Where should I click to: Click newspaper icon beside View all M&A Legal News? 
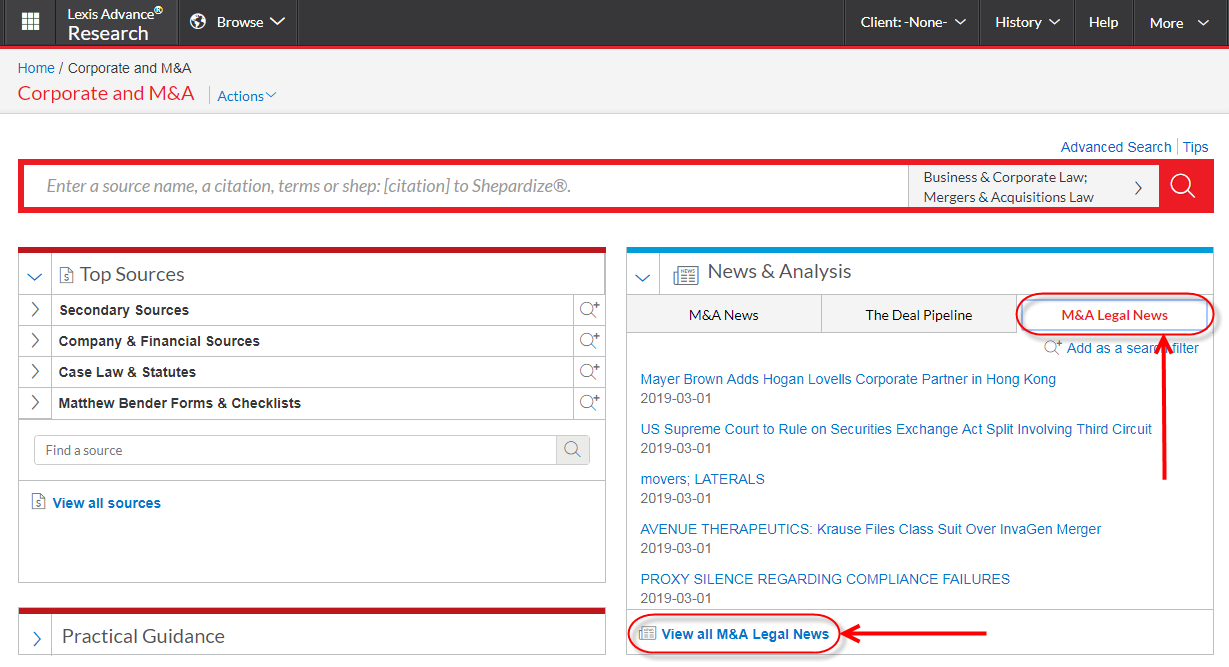click(648, 634)
